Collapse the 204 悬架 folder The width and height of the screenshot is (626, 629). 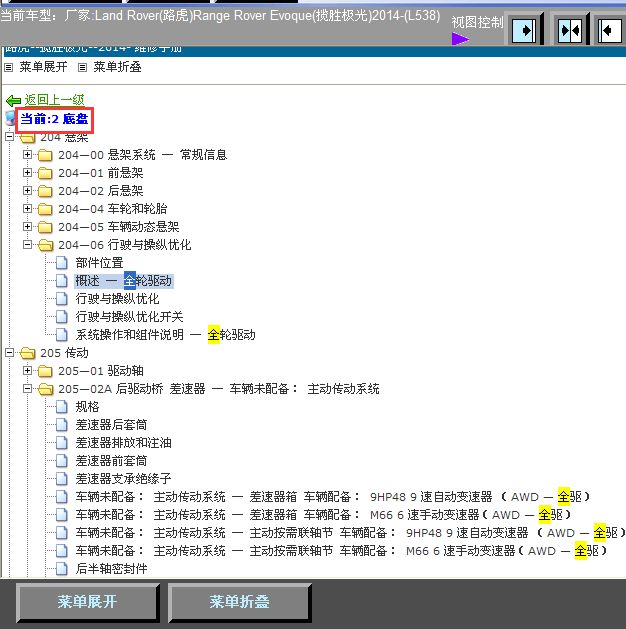click(x=10, y=137)
